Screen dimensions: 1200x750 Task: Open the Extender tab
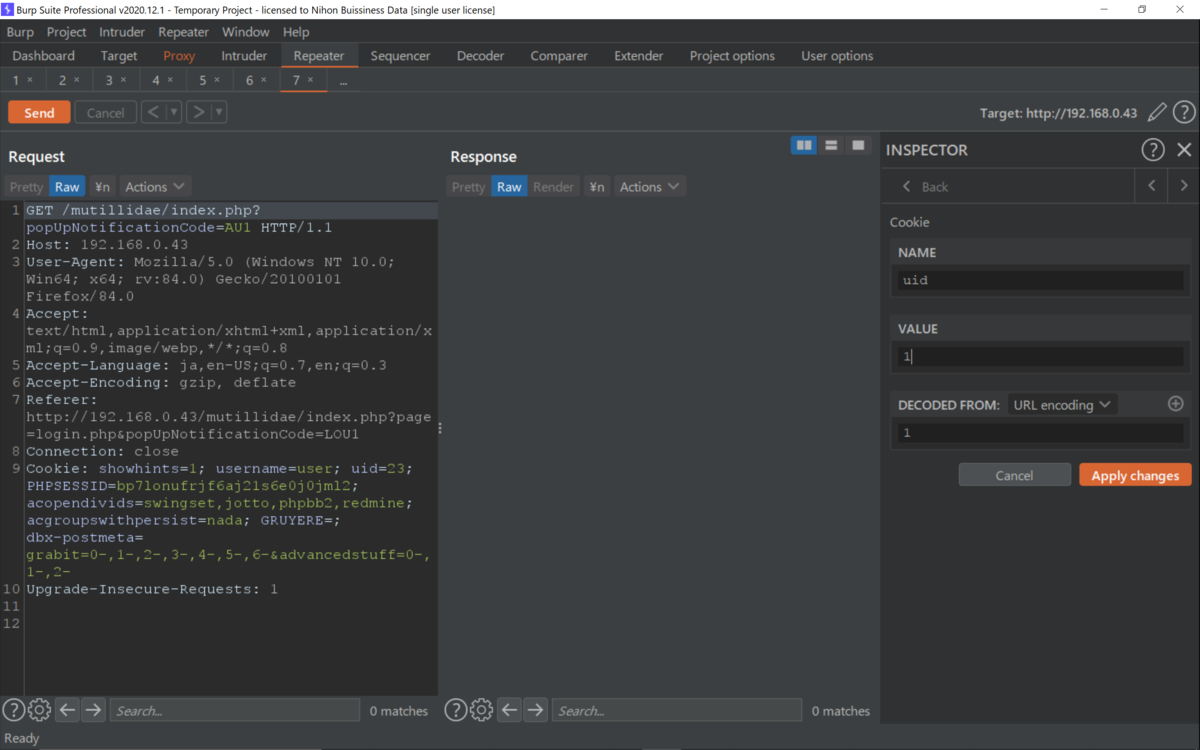tap(639, 56)
